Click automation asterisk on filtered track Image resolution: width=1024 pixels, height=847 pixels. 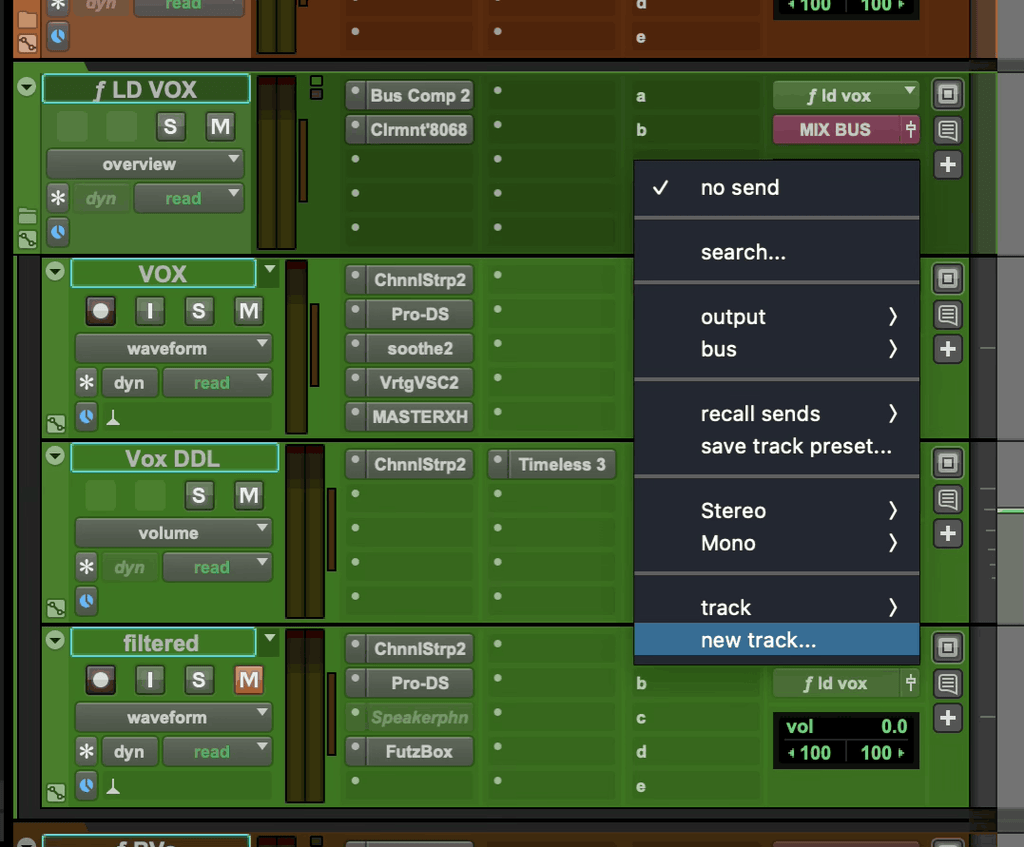pos(86,752)
